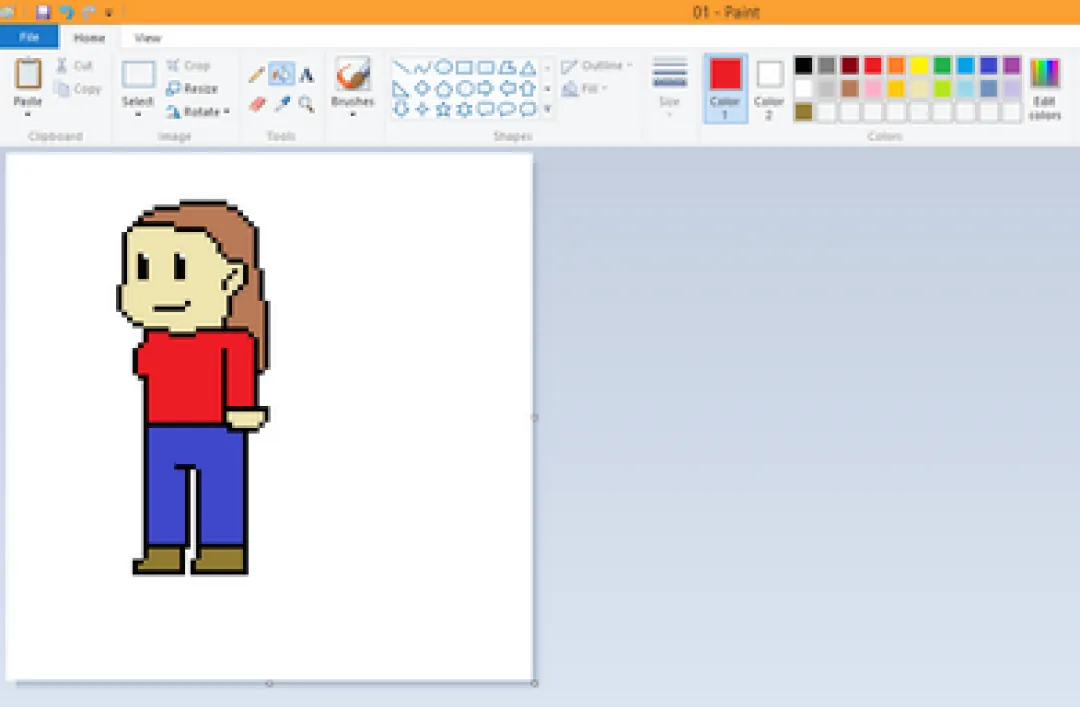Click the Cut button
Image resolution: width=1080 pixels, height=707 pixels.
(x=75, y=65)
